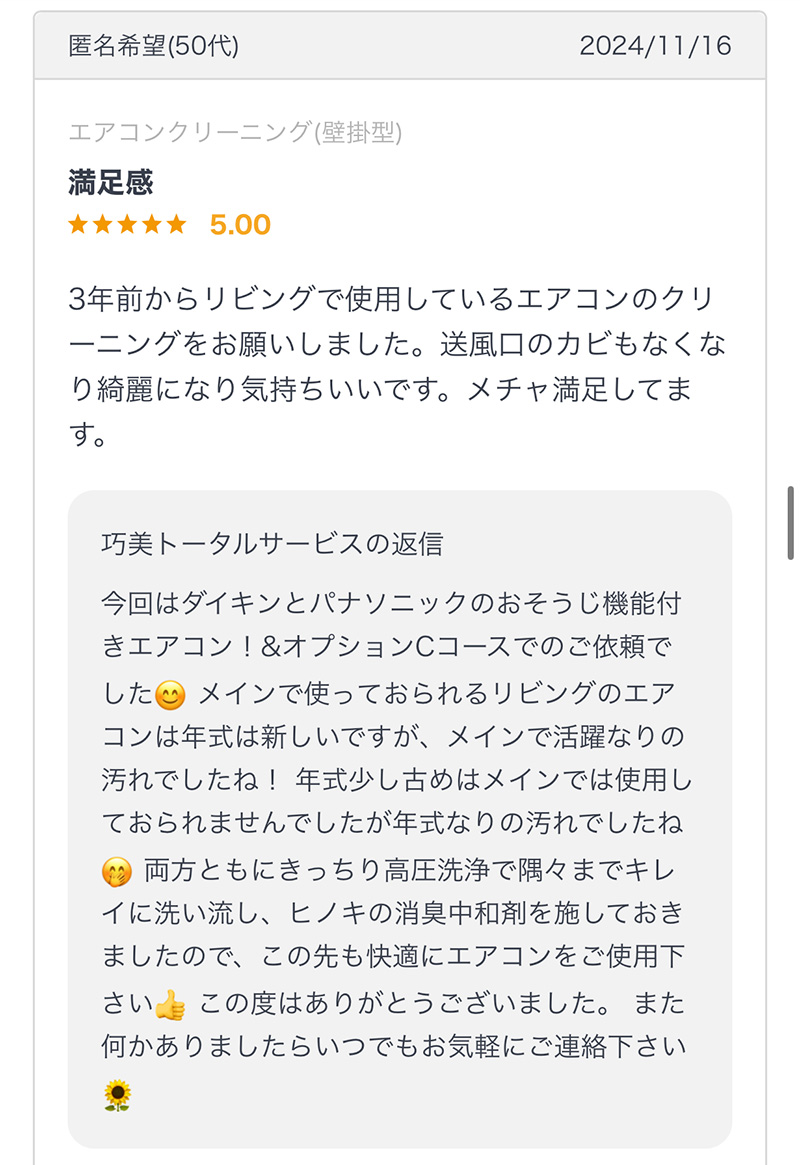Click the smiling face emoji in reply
This screenshot has width=800, height=1165.
tap(170, 695)
